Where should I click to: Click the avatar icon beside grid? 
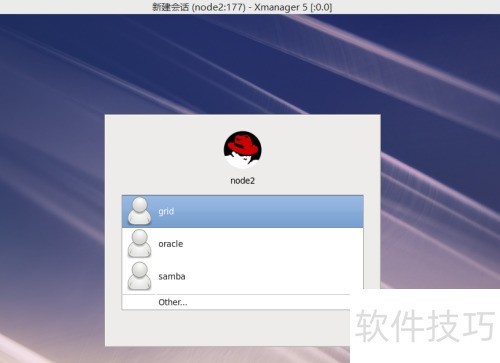139,211
